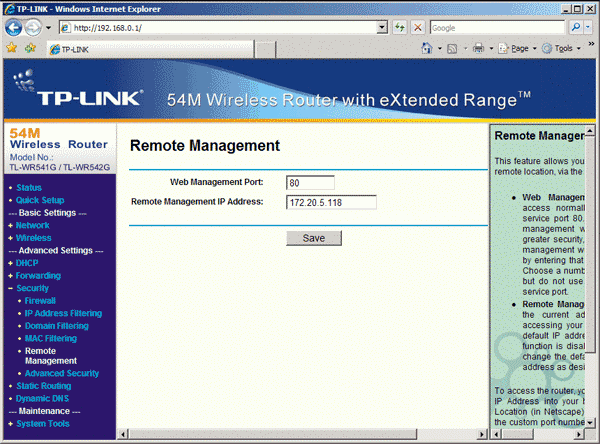Click help panel scrollbar up arrow
Image resolution: width=600 pixels, height=444 pixels.
[x=590, y=131]
